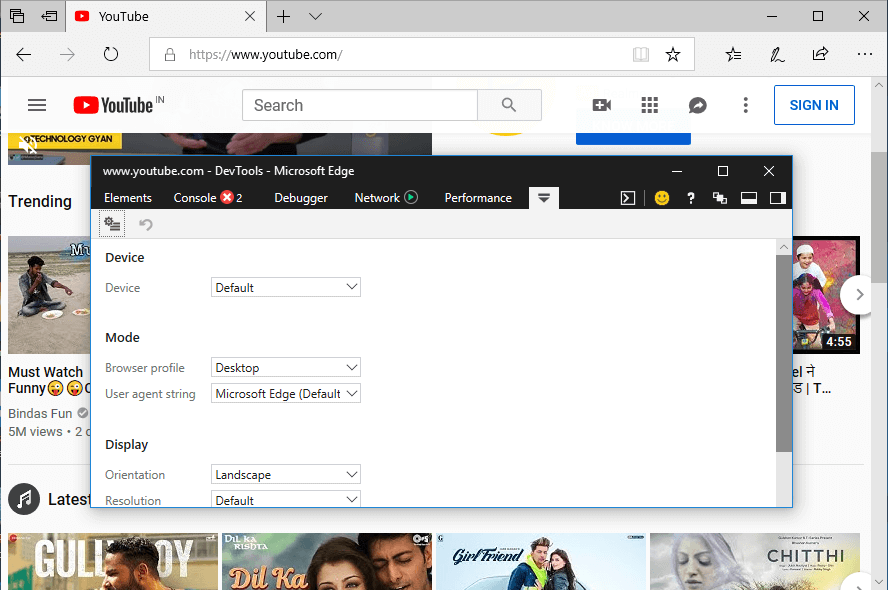Image resolution: width=888 pixels, height=590 pixels.
Task: Open Edge Settings and more ellipsis
Action: pos(864,54)
